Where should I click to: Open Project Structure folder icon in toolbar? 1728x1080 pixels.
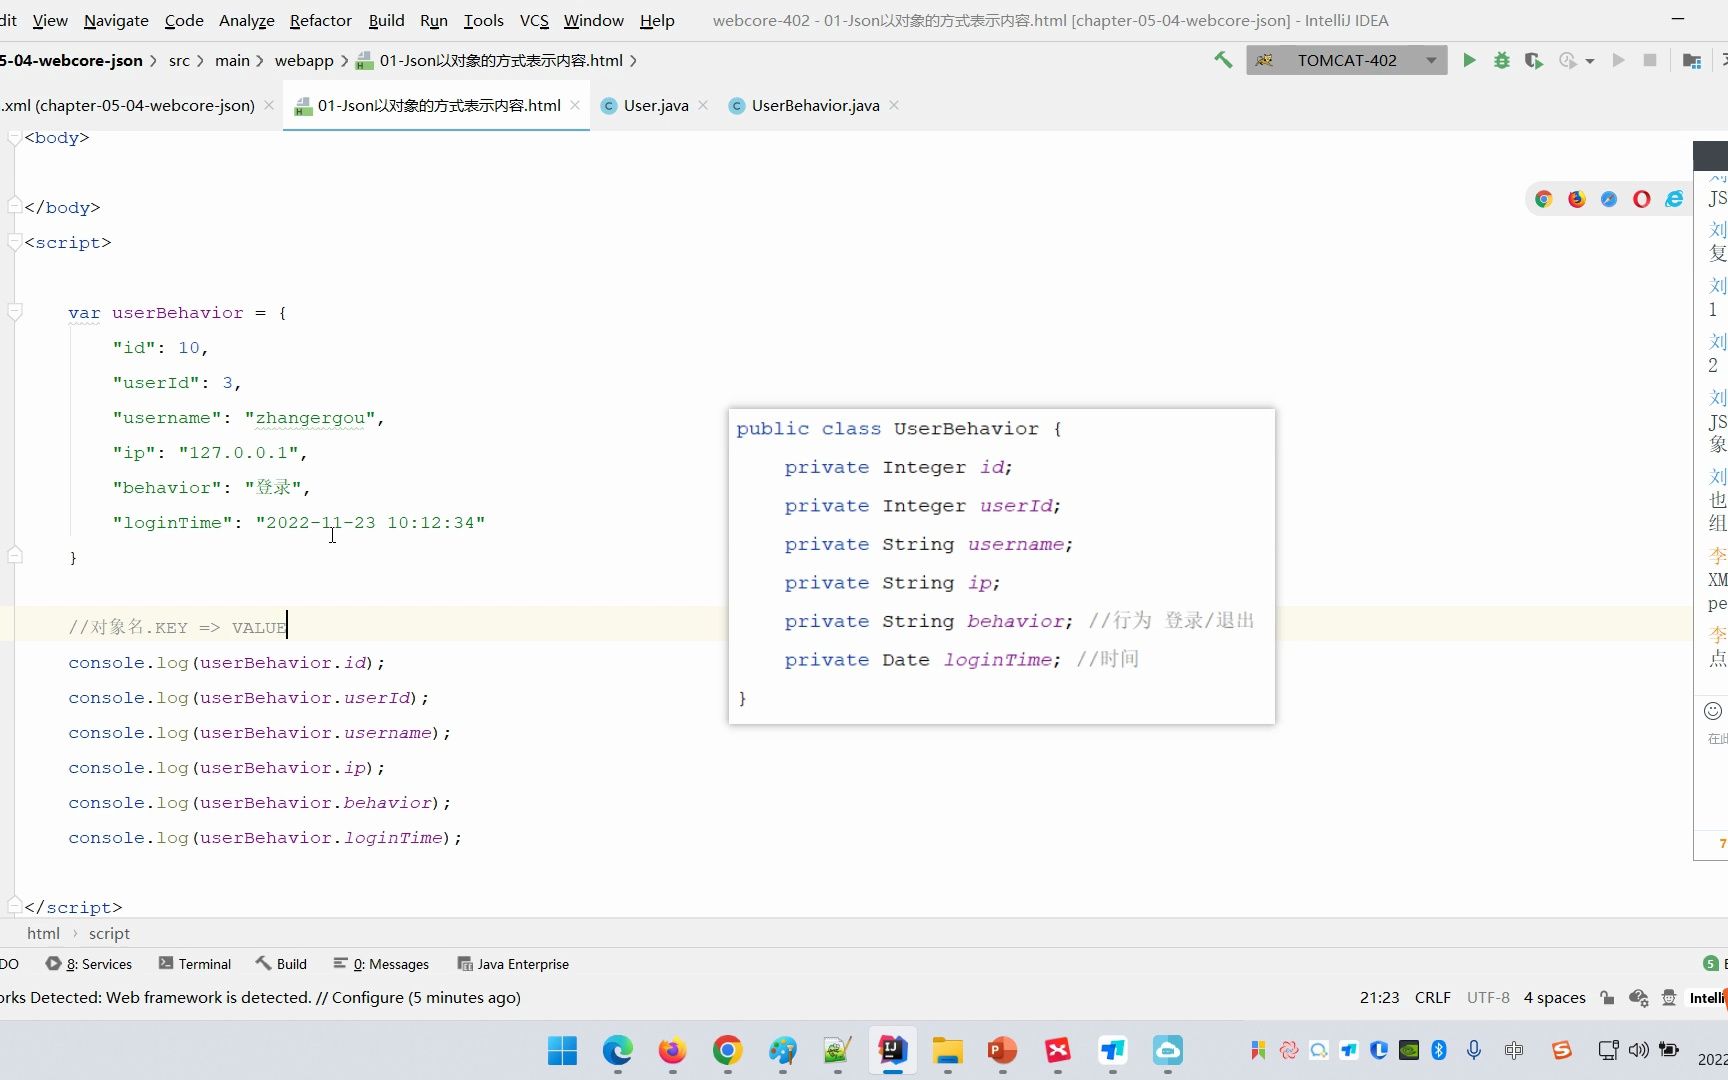[1692, 60]
